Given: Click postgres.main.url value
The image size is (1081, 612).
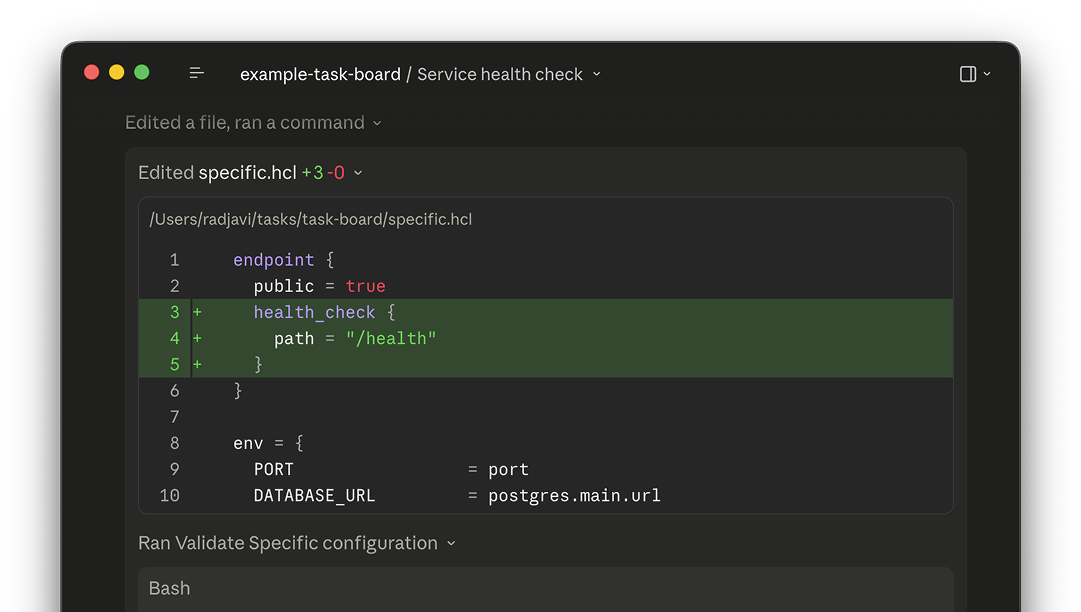Looking at the screenshot, I should coord(574,496).
